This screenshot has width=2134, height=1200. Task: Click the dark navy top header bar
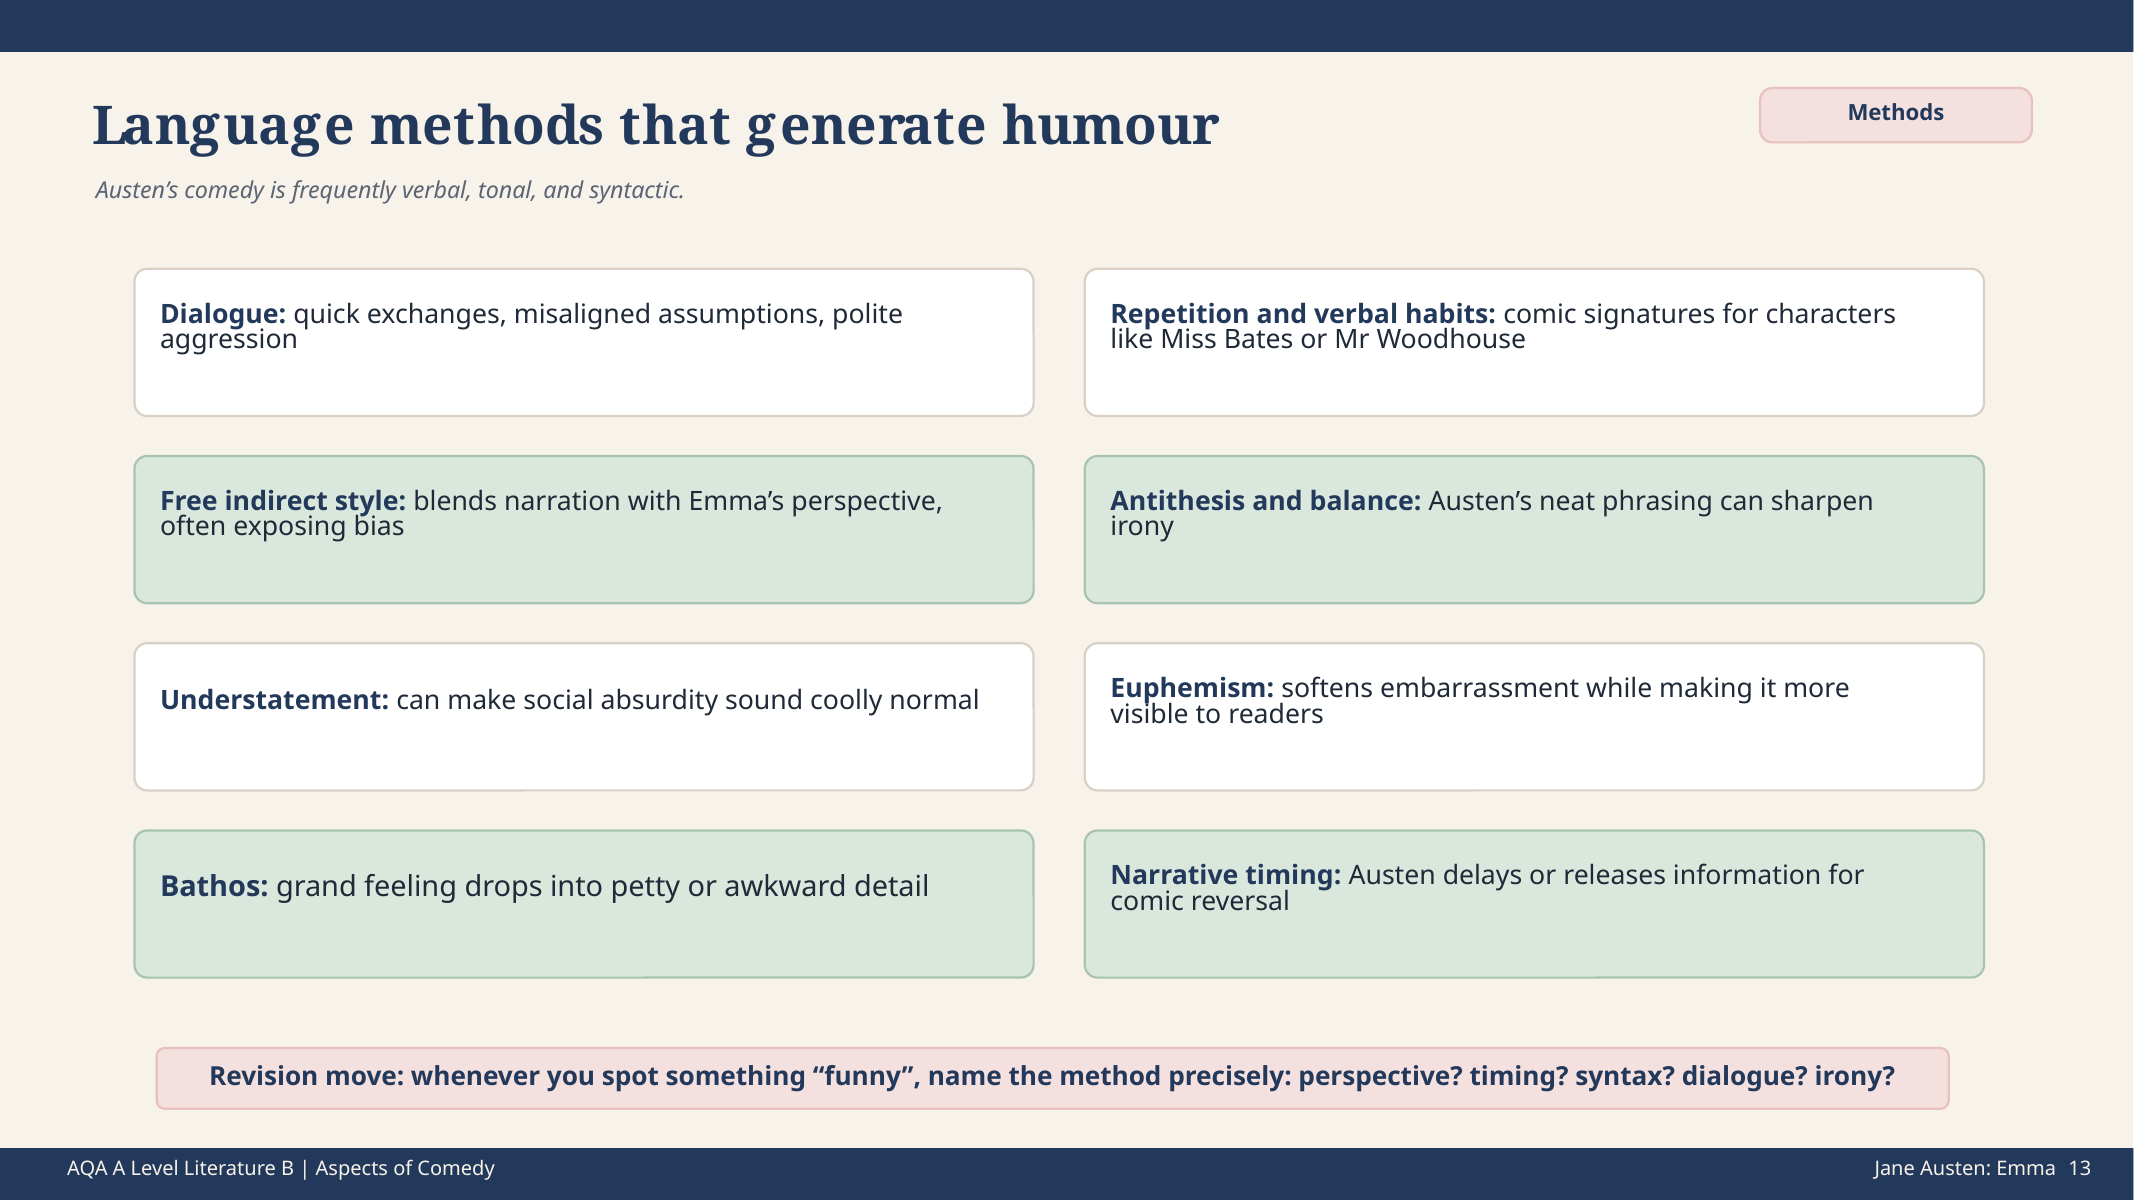coord(1067,26)
